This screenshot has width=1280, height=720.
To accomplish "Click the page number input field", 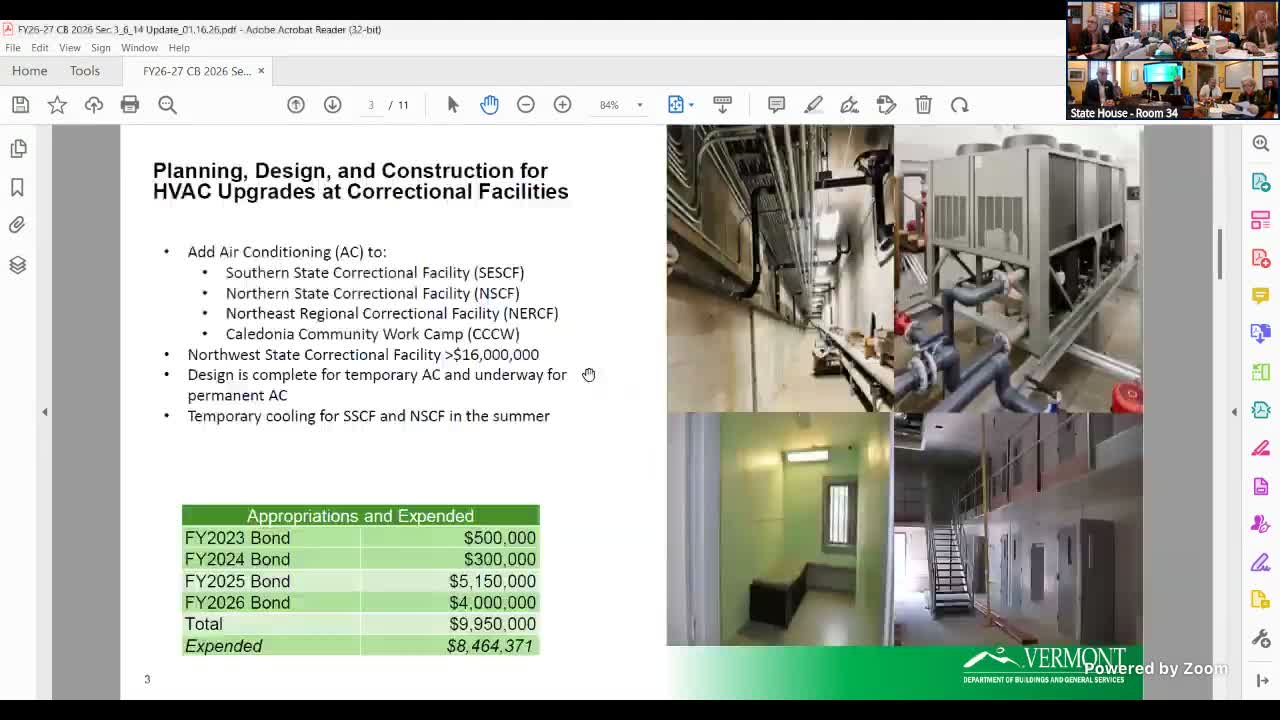I will [x=371, y=105].
